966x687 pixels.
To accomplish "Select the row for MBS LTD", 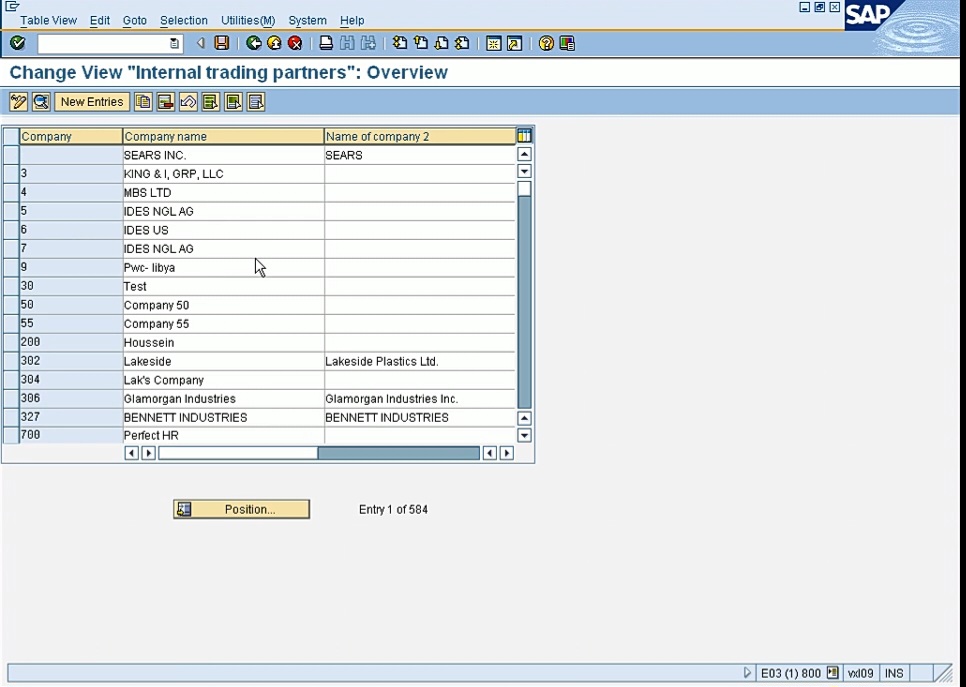I will click(x=11, y=193).
